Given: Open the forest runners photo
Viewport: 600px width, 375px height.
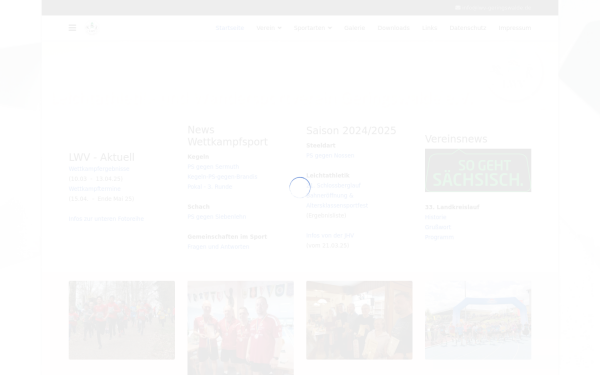Looking at the screenshot, I should 122,320.
